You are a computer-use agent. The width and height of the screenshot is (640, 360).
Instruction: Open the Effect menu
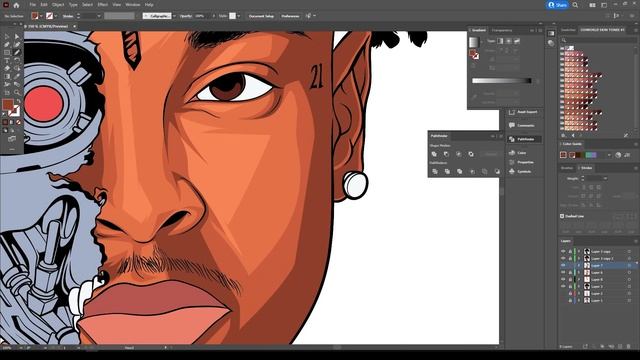pos(102,5)
